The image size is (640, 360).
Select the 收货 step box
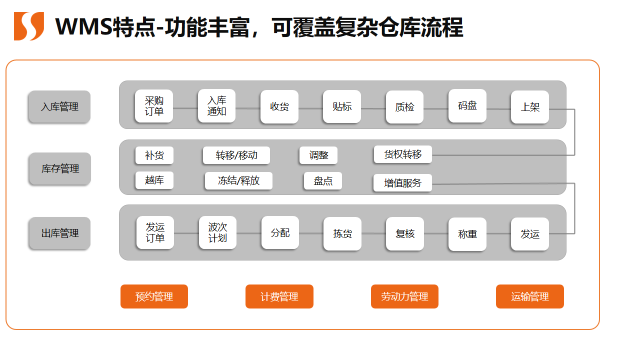(280, 107)
